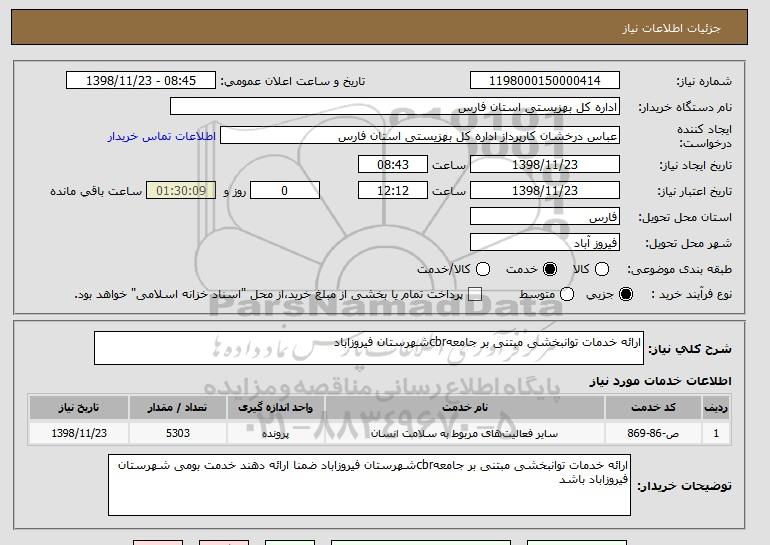The image size is (770, 545).
Task: Click the creation time field 08:43
Action: (x=393, y=164)
